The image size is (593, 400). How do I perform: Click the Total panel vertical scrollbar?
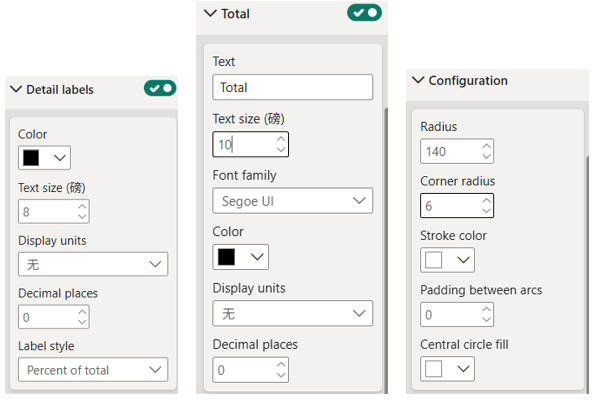[386, 250]
